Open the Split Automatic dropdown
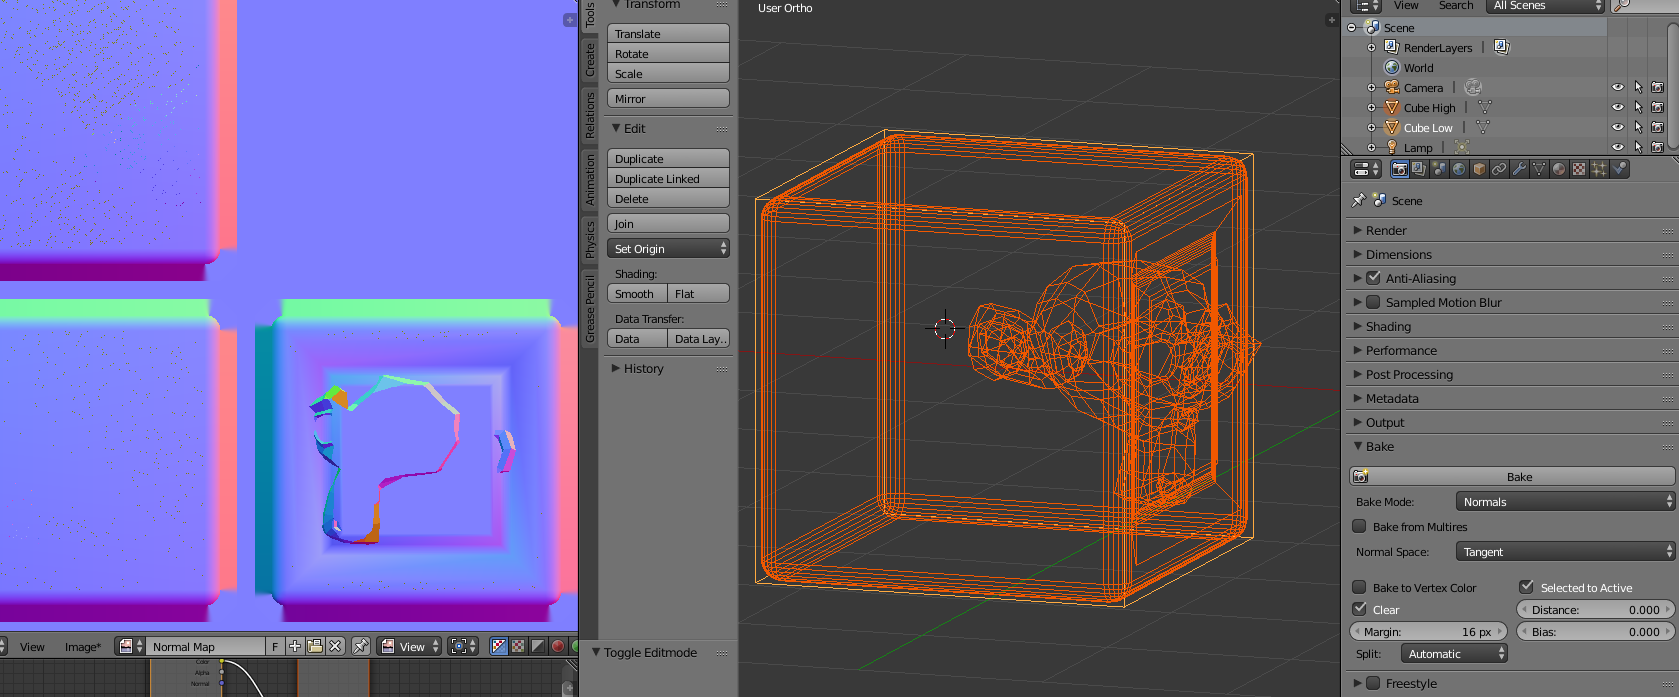 (x=1454, y=653)
